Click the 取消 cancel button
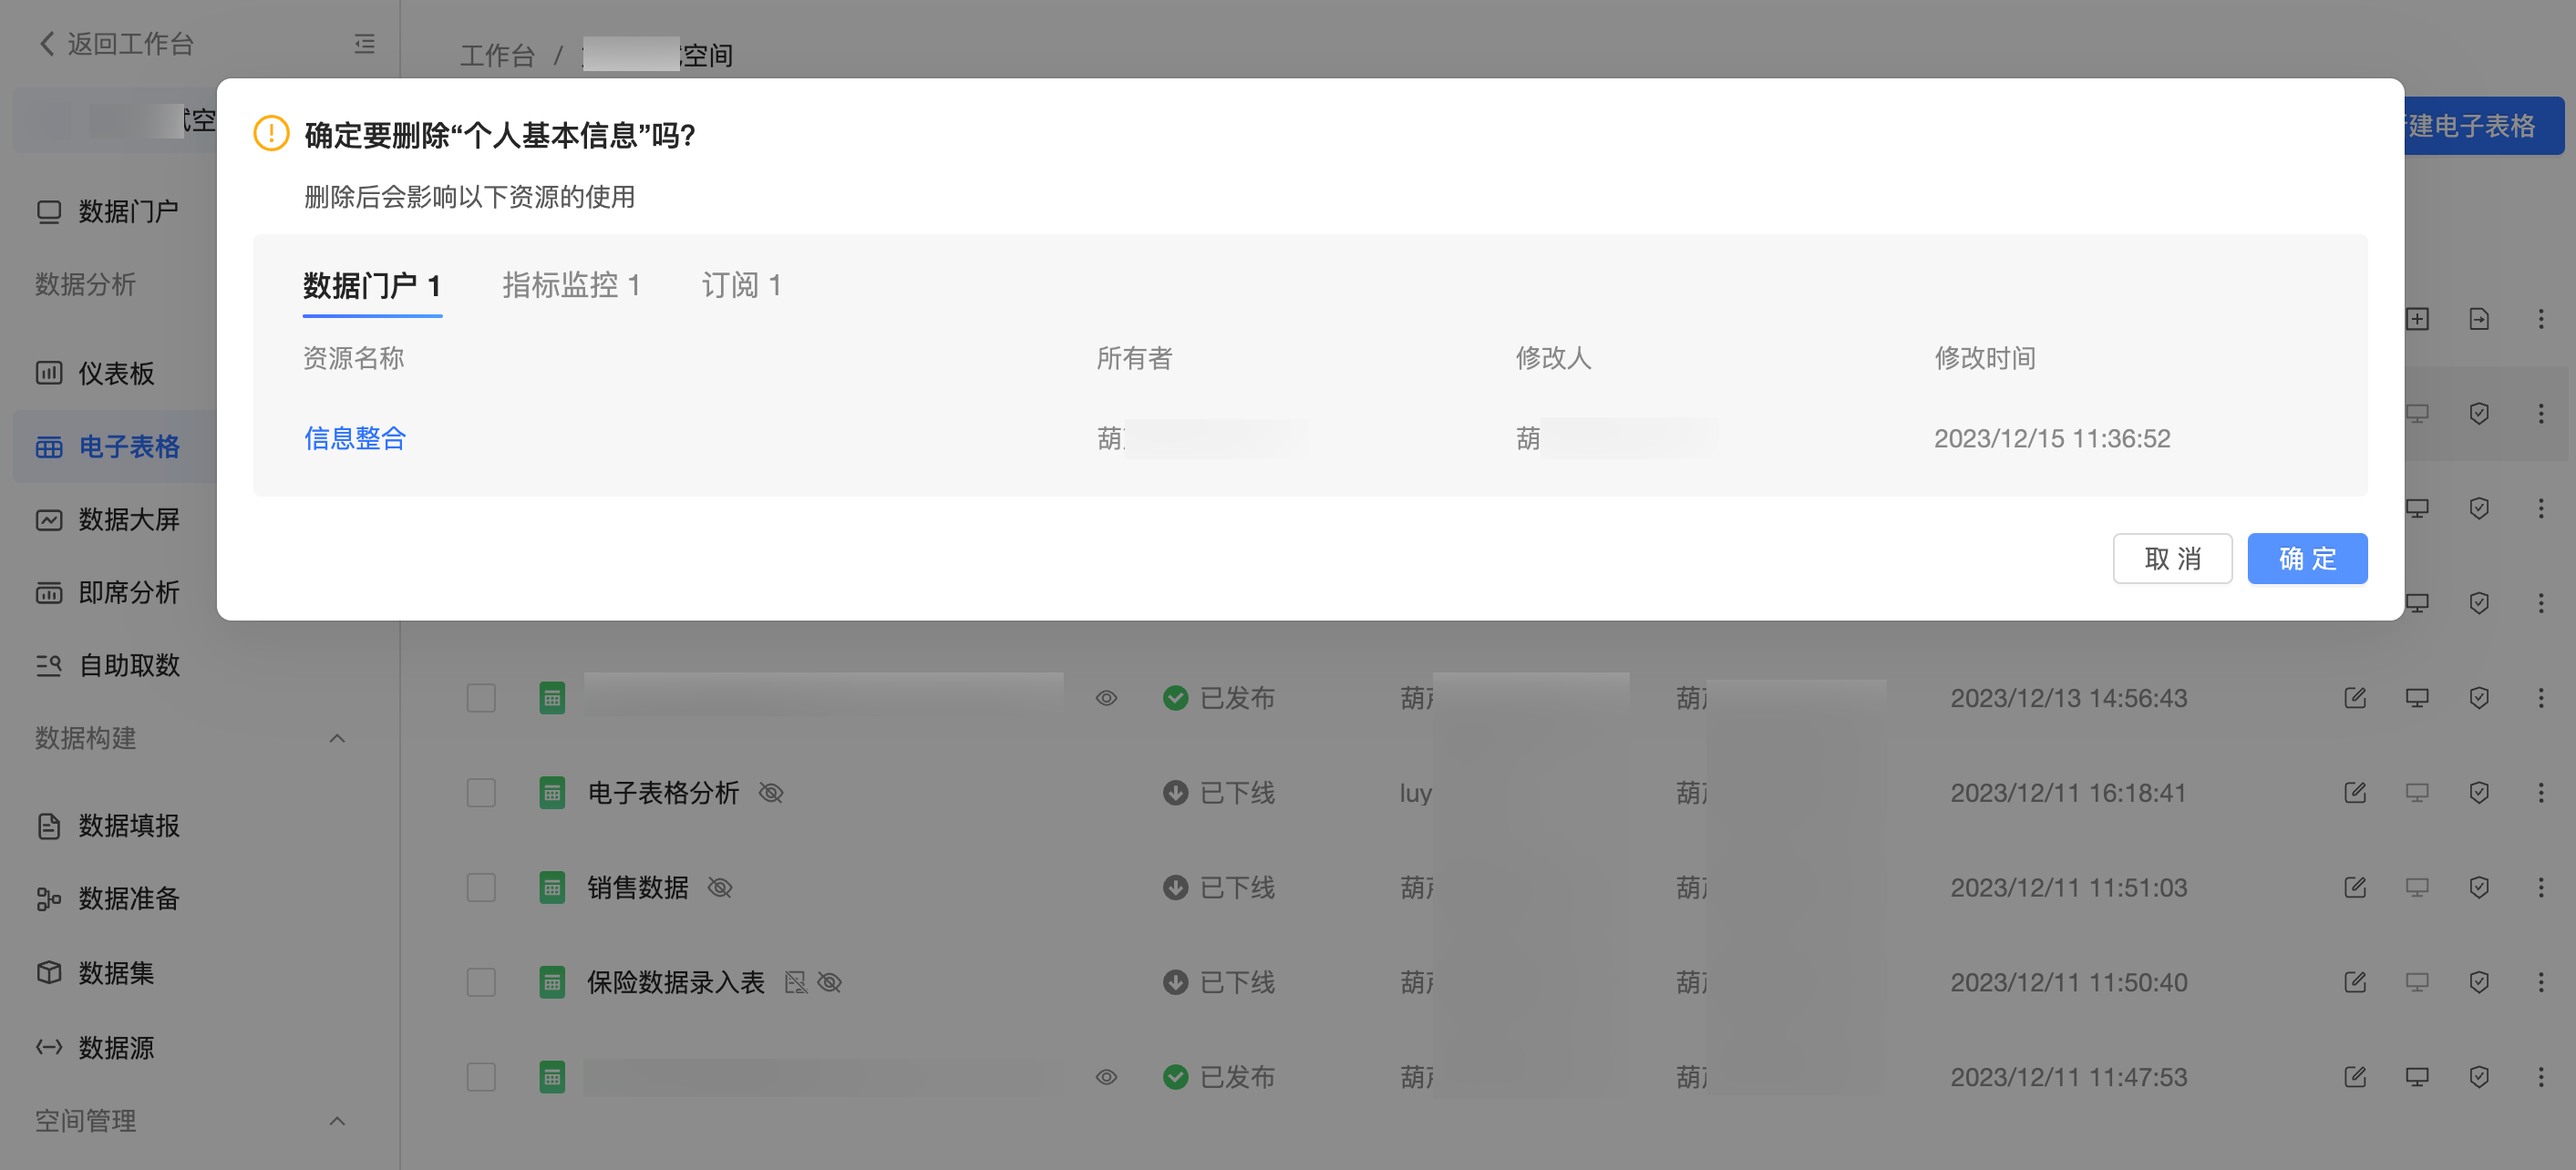Screen dimensions: 2576x1170 (2171, 558)
